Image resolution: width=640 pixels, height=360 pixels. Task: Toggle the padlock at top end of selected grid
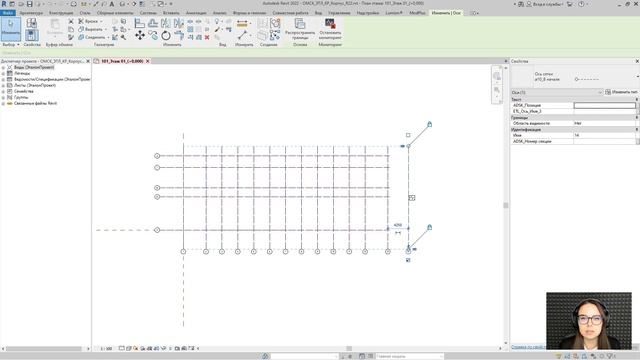[429, 124]
